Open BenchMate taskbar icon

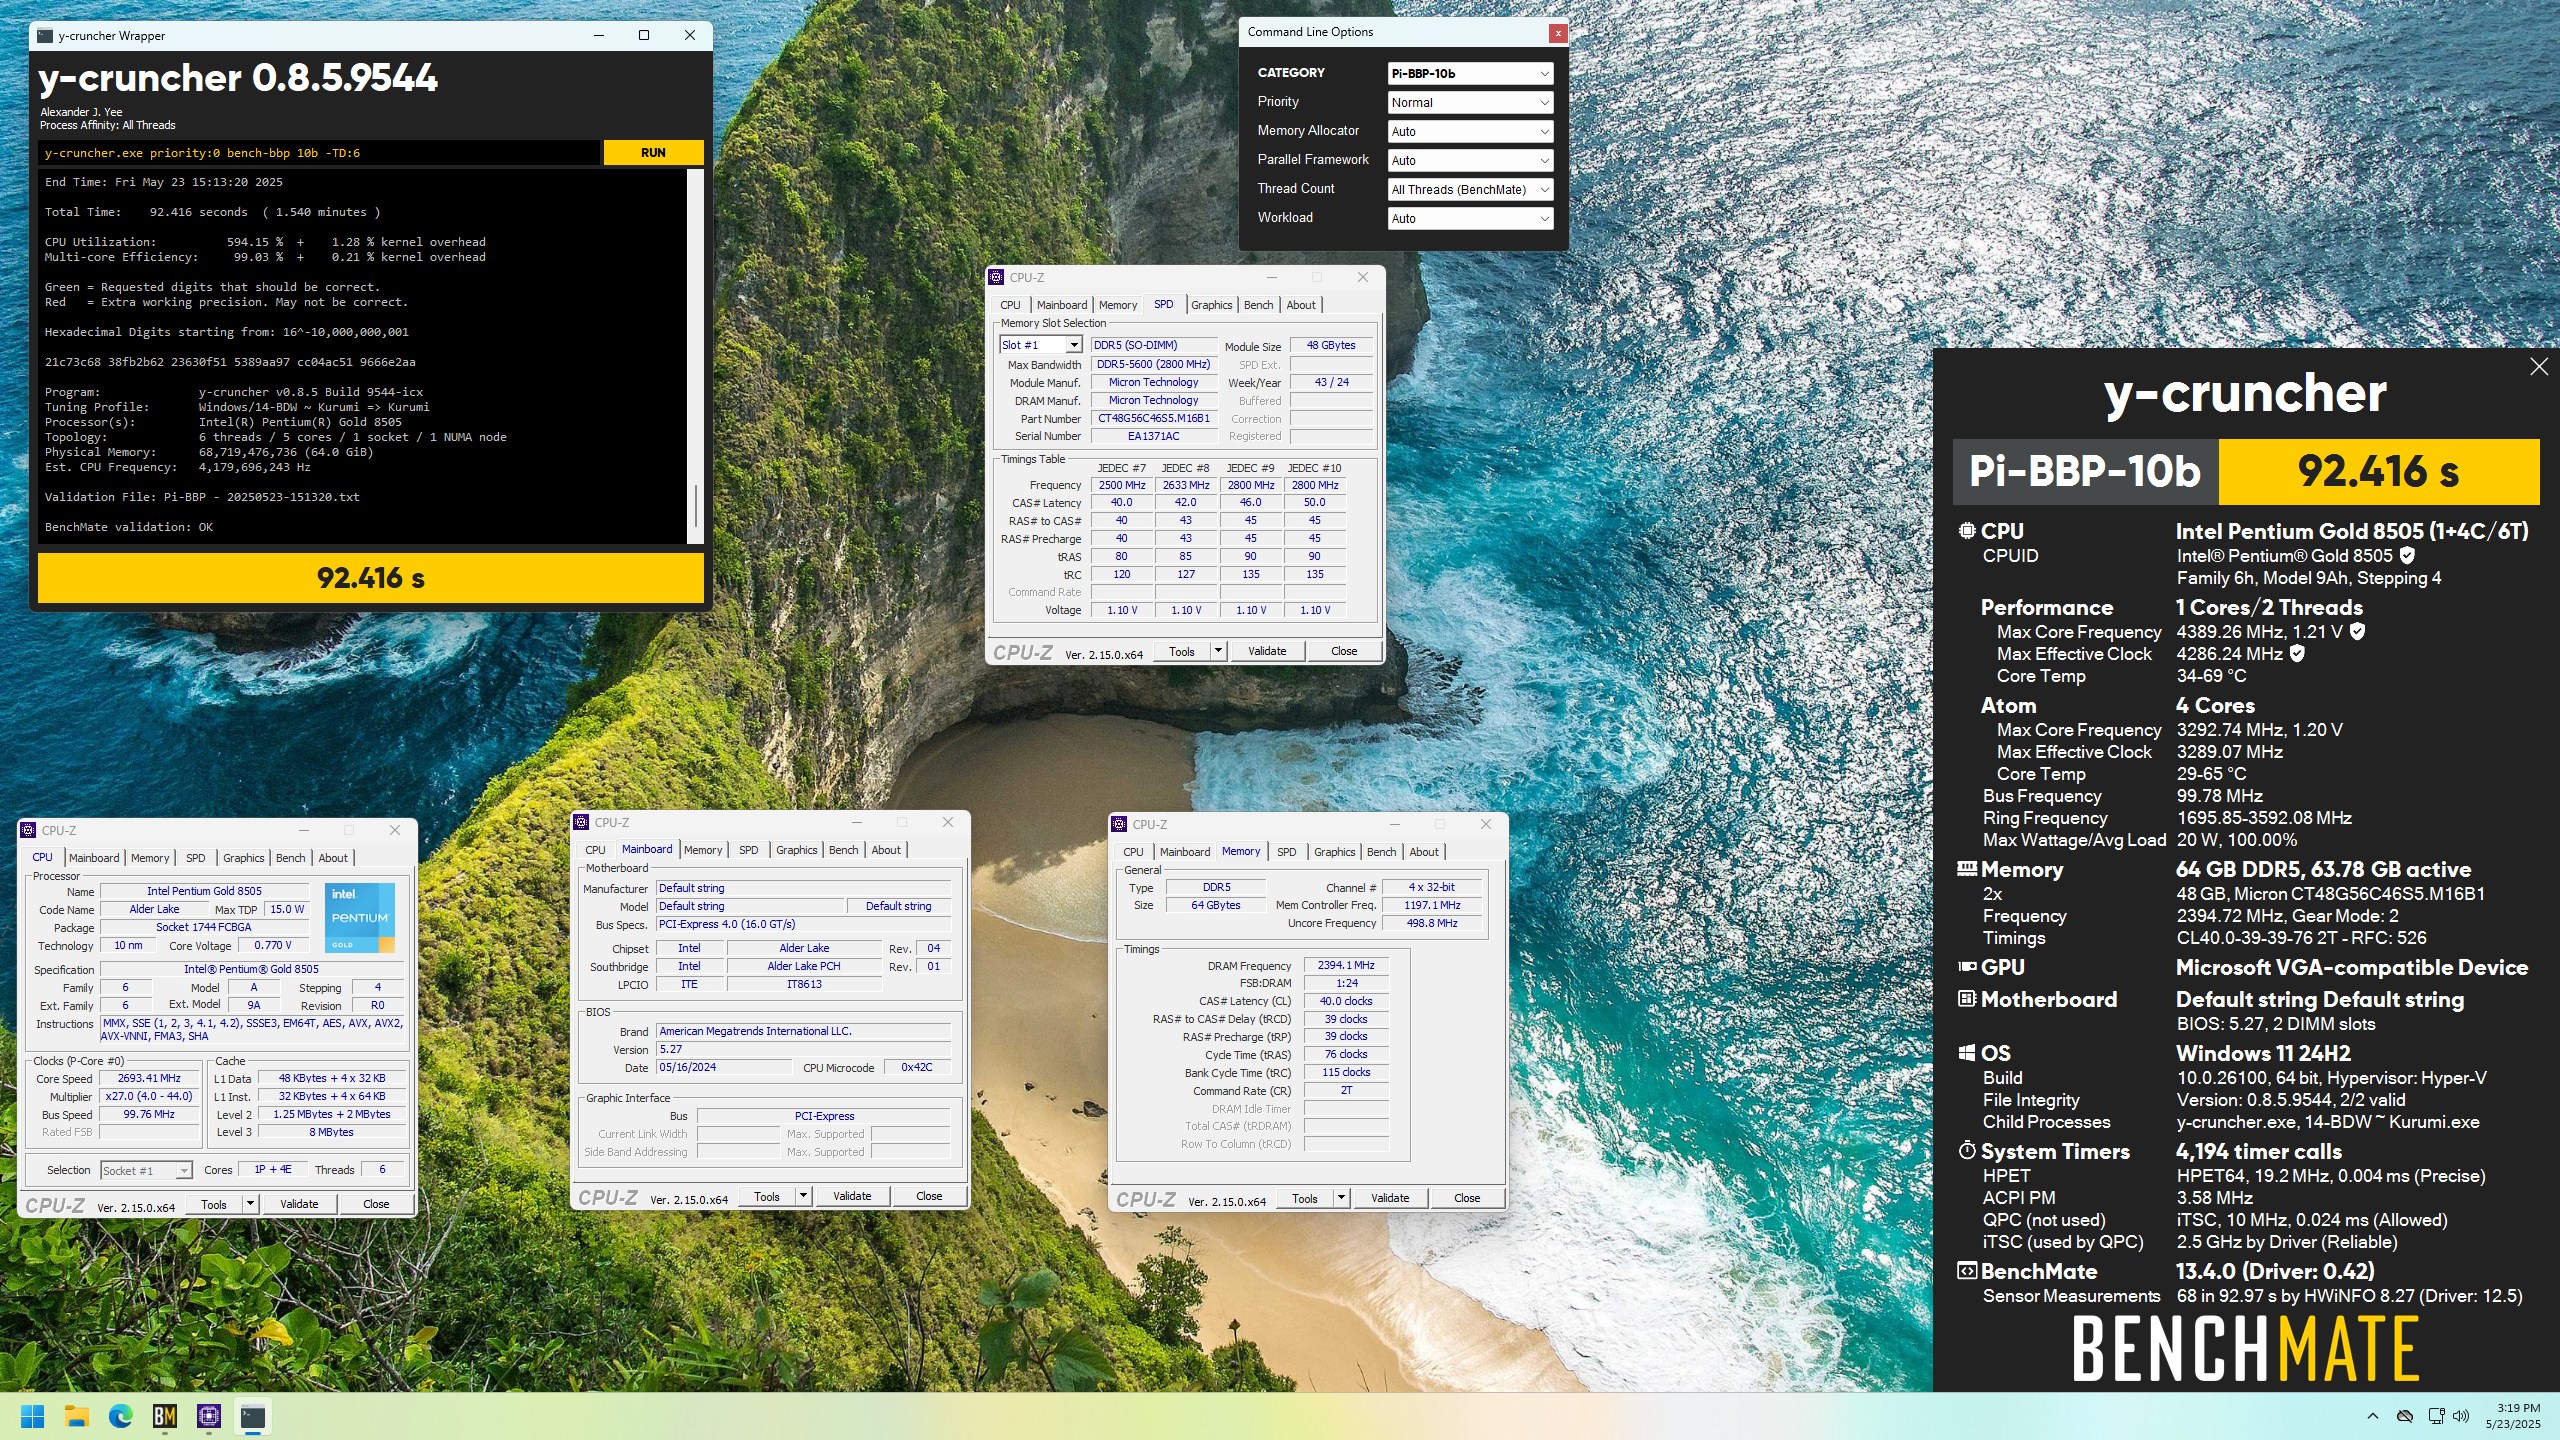point(165,1416)
